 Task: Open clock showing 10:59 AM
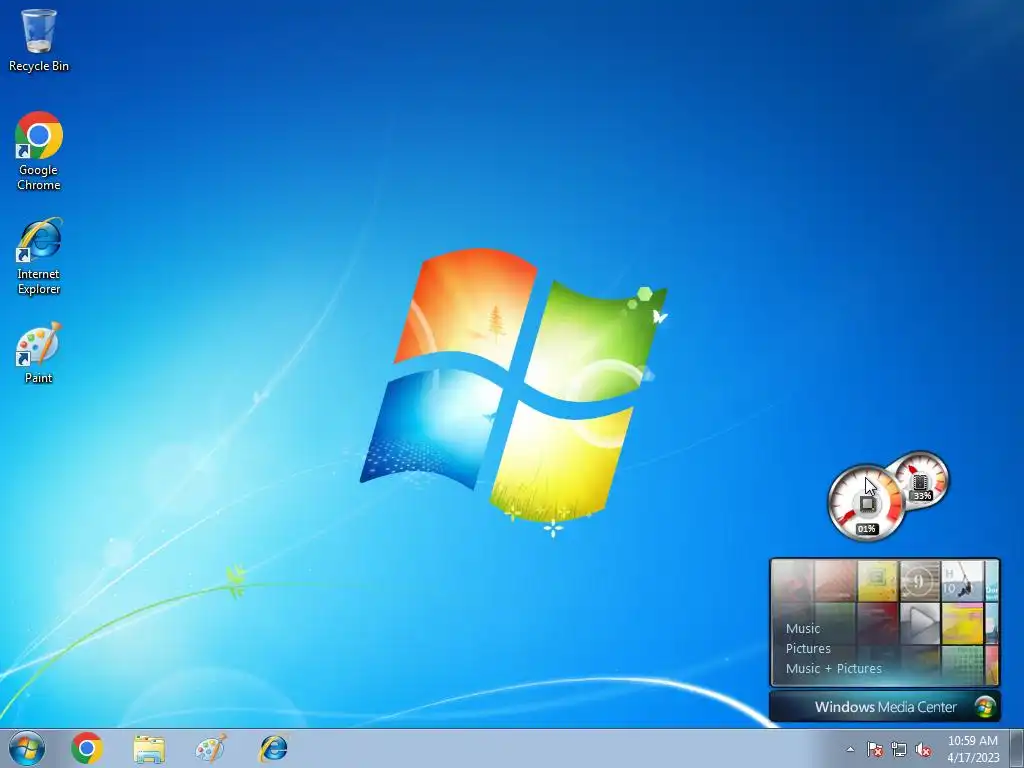[973, 748]
